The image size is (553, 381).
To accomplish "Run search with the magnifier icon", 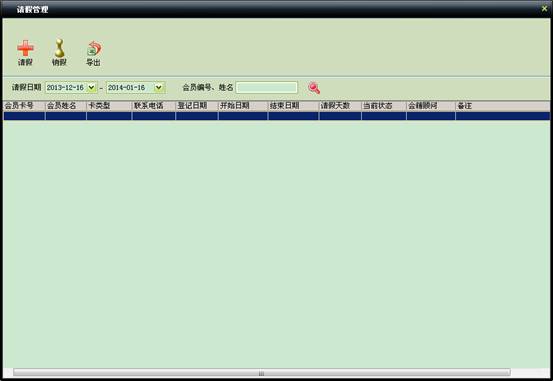I will pos(314,88).
